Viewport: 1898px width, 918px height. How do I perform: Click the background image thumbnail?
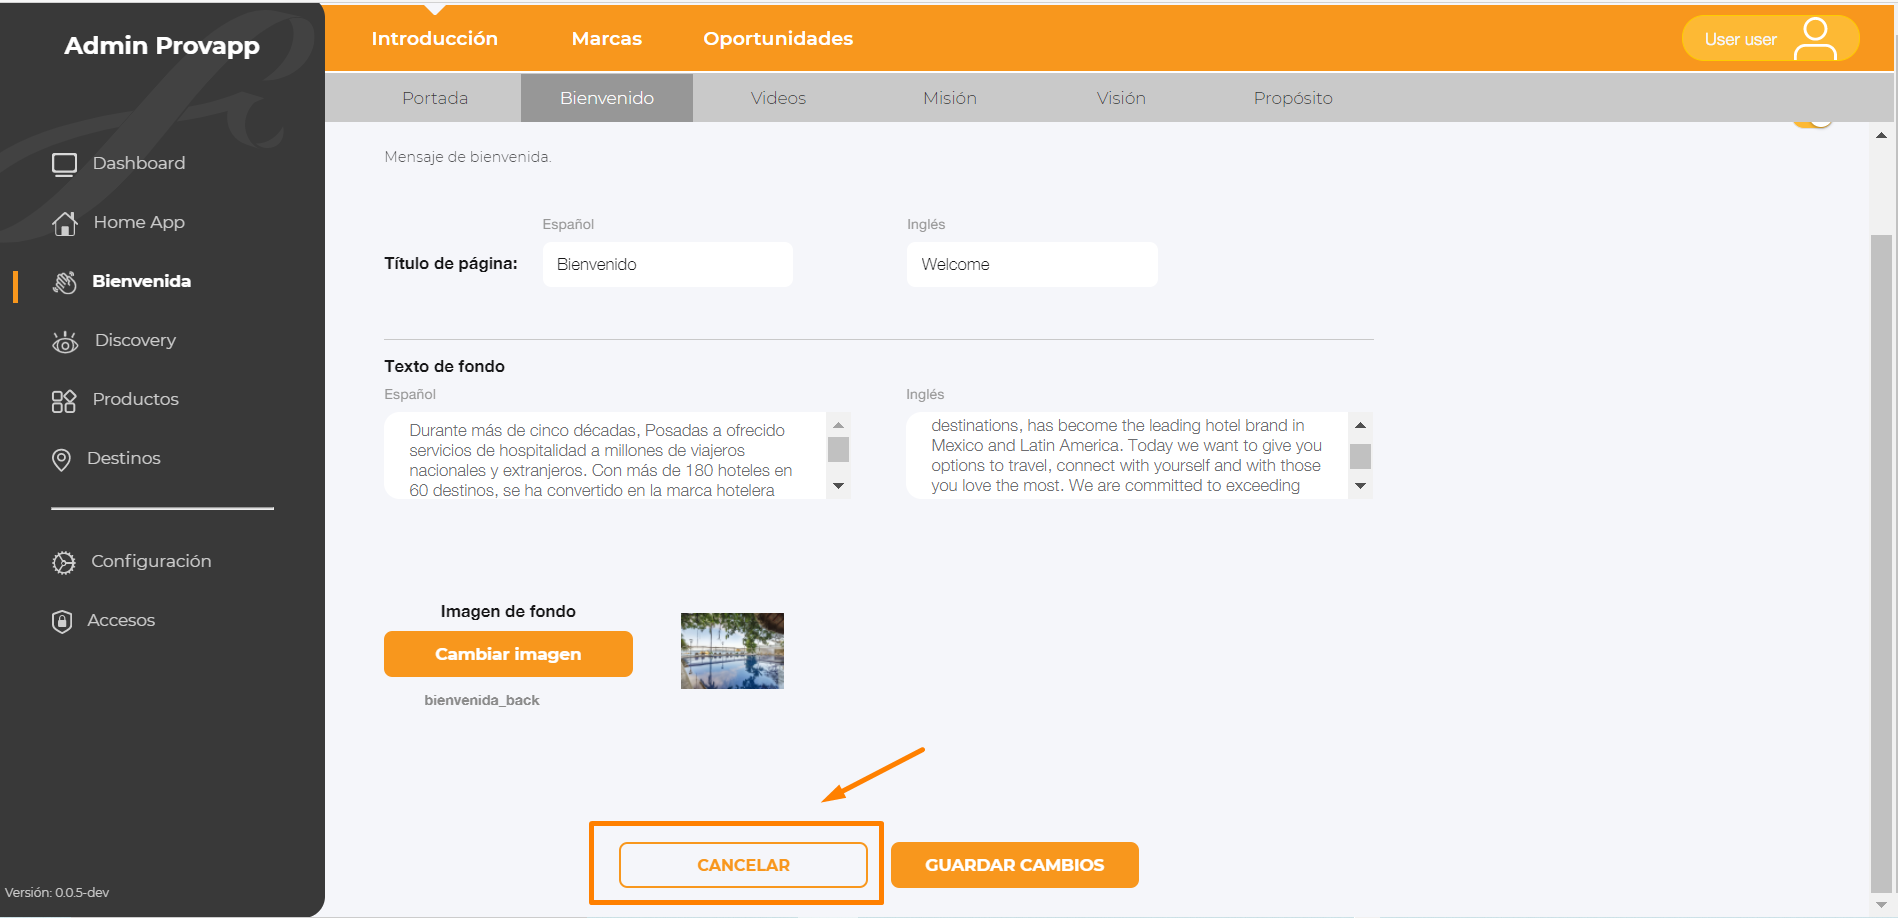click(x=732, y=651)
